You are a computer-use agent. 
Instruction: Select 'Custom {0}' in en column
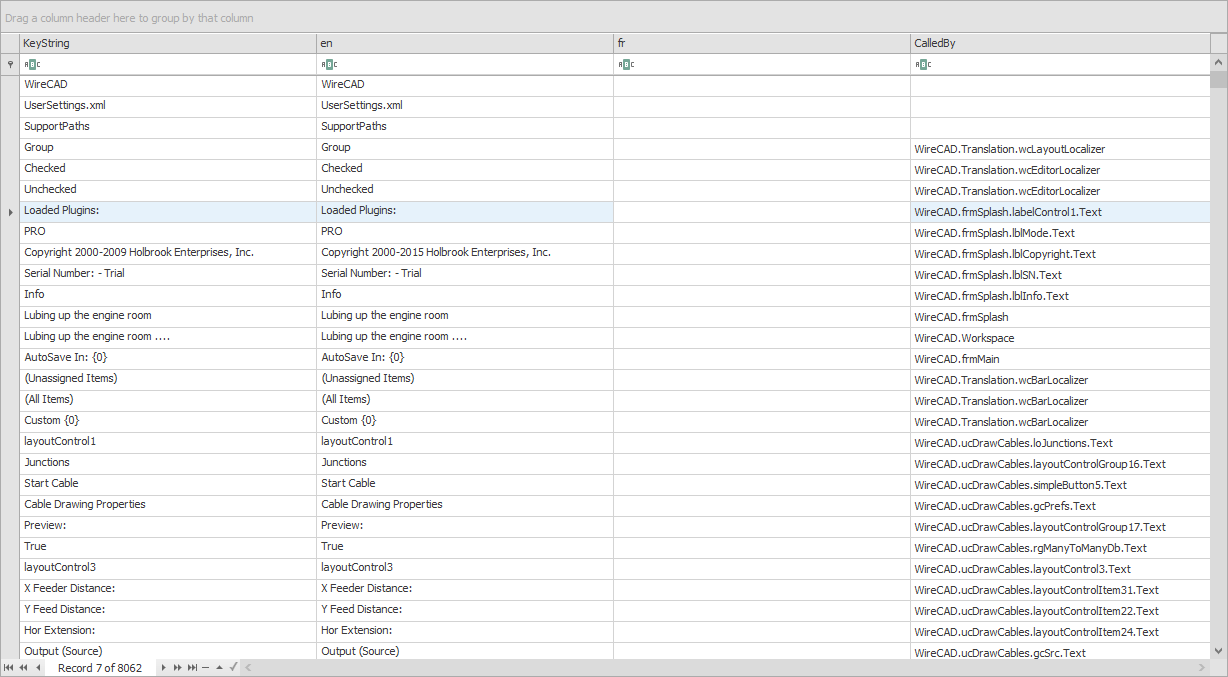point(465,421)
